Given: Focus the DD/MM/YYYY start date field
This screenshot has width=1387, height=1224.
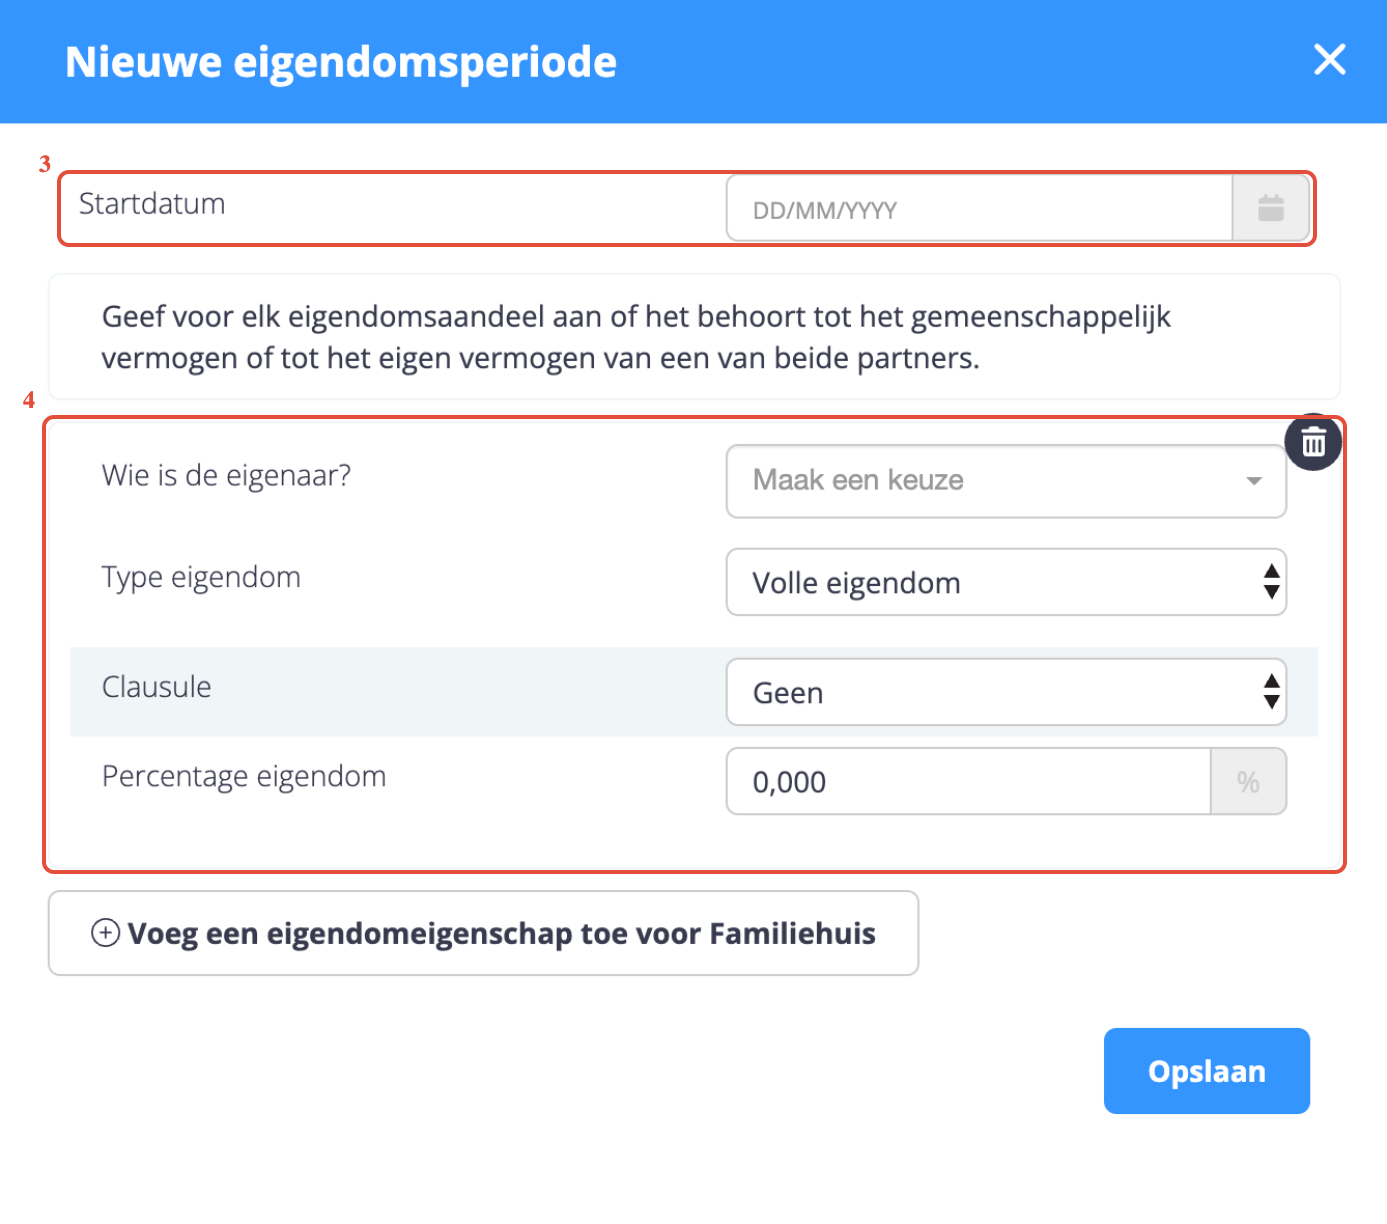Looking at the screenshot, I should pos(978,209).
